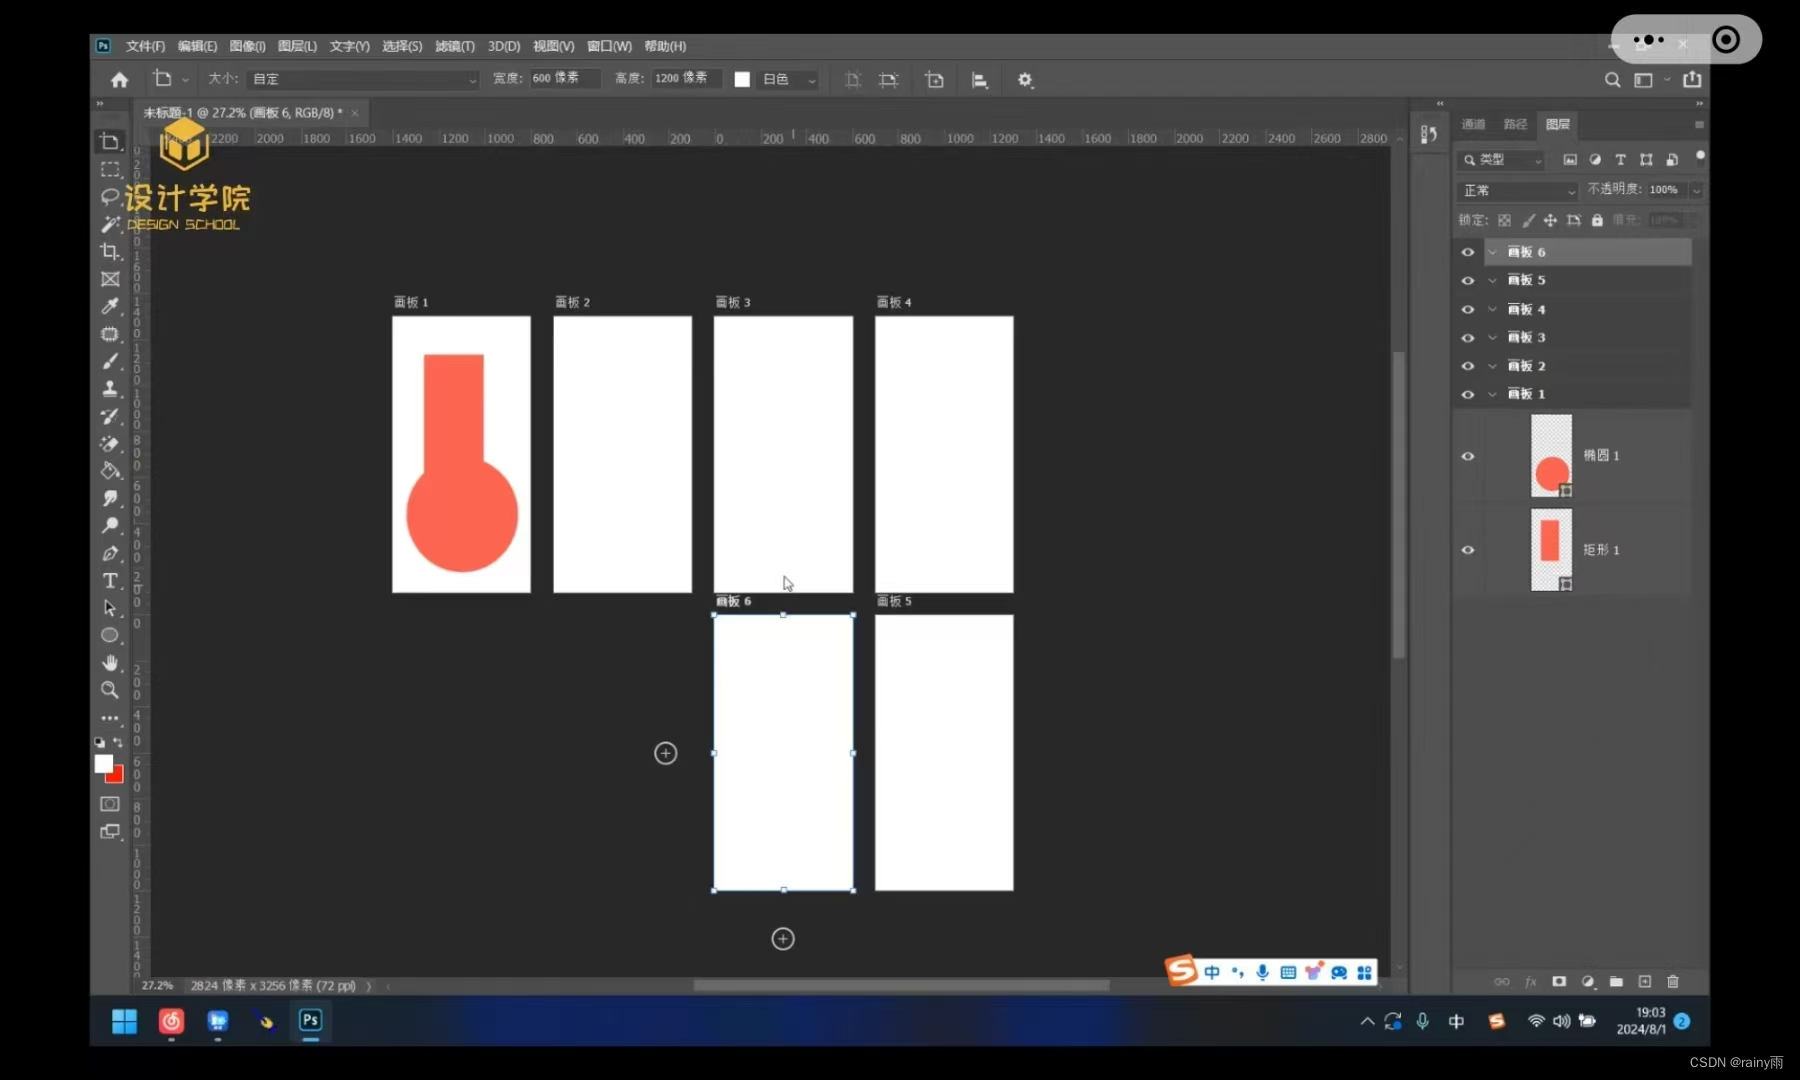Click the add new artboard icon

tap(934, 80)
